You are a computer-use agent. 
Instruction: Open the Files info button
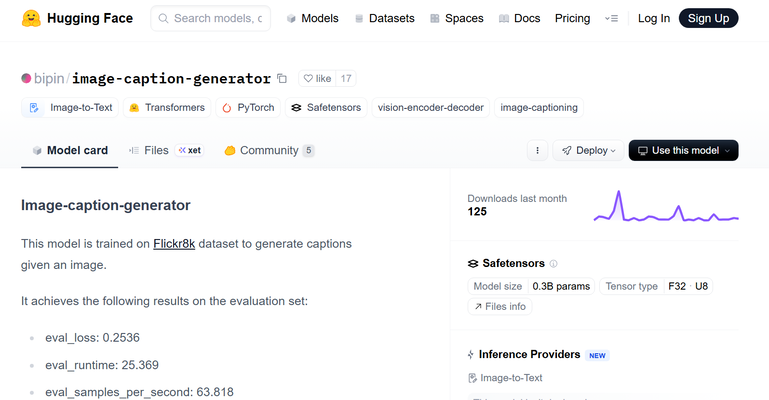point(500,306)
